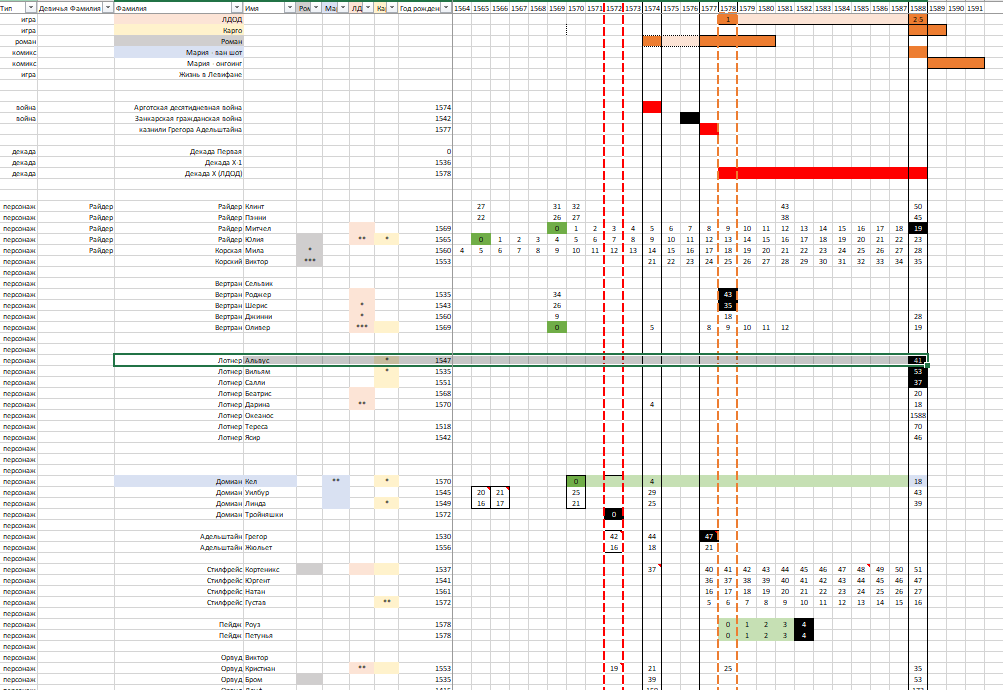Select the name cell Кристиан
1003x690 pixels.
(x=270, y=668)
